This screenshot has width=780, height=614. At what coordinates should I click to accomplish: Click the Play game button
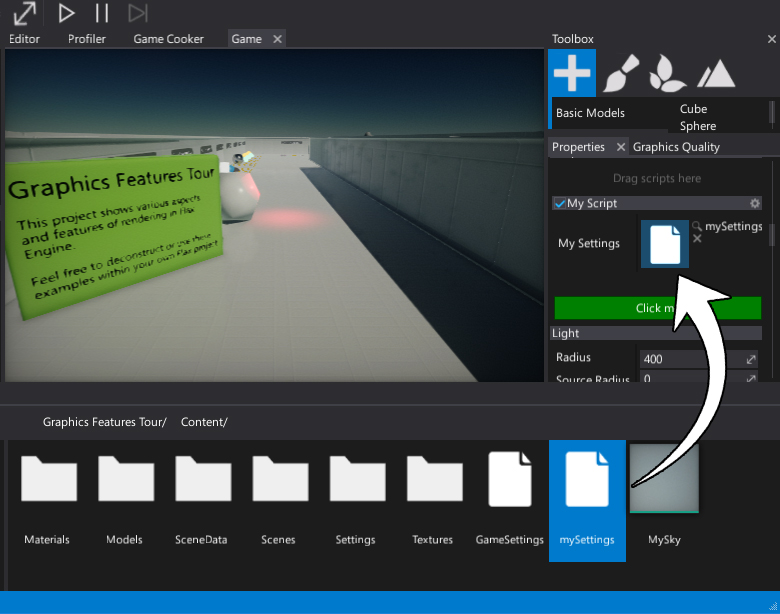point(66,13)
